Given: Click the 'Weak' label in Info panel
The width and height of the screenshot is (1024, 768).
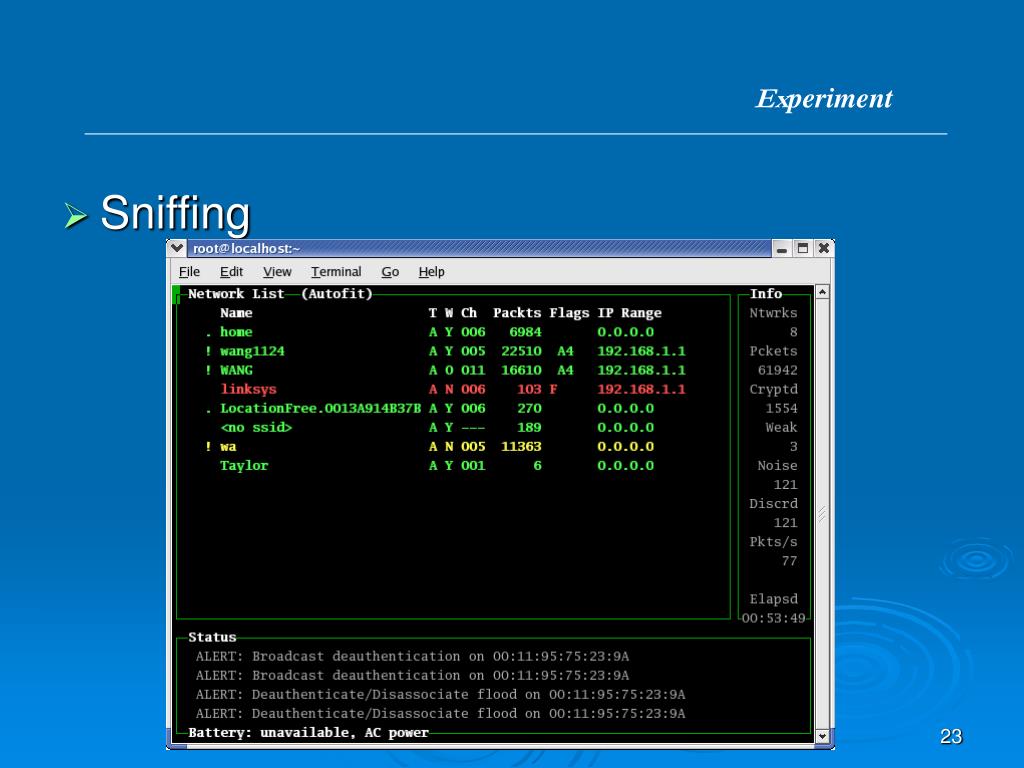Looking at the screenshot, I should [781, 427].
